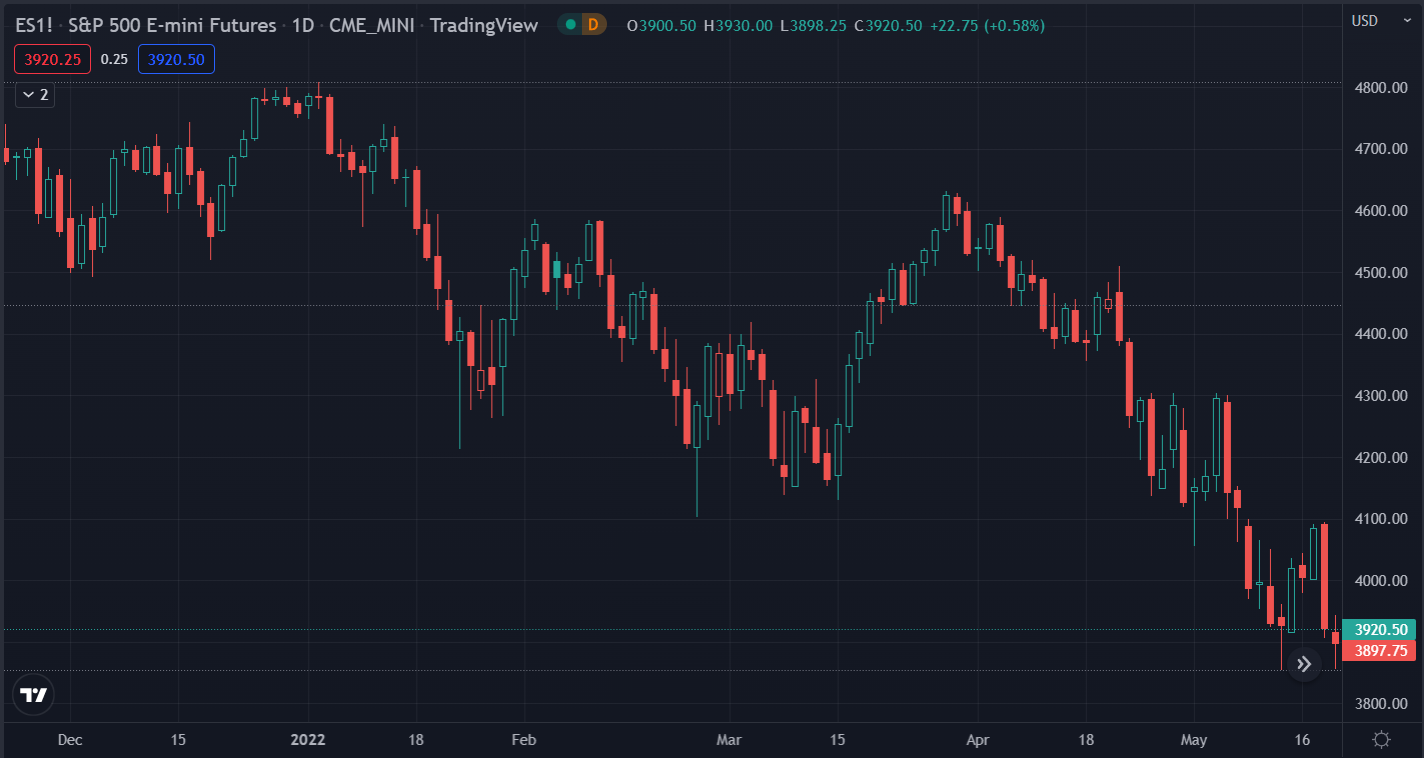Click the high value H3930.00
Image resolution: width=1424 pixels, height=758 pixels.
pyautogui.click(x=738, y=25)
